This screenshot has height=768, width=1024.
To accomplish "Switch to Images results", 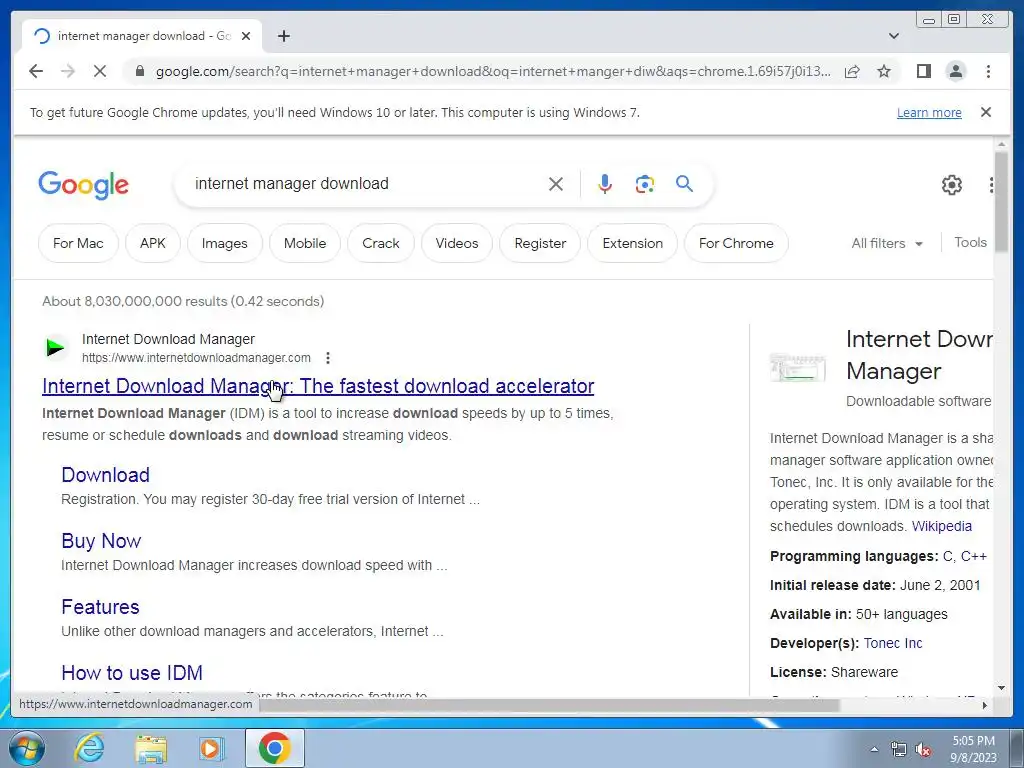I will [x=225, y=243].
